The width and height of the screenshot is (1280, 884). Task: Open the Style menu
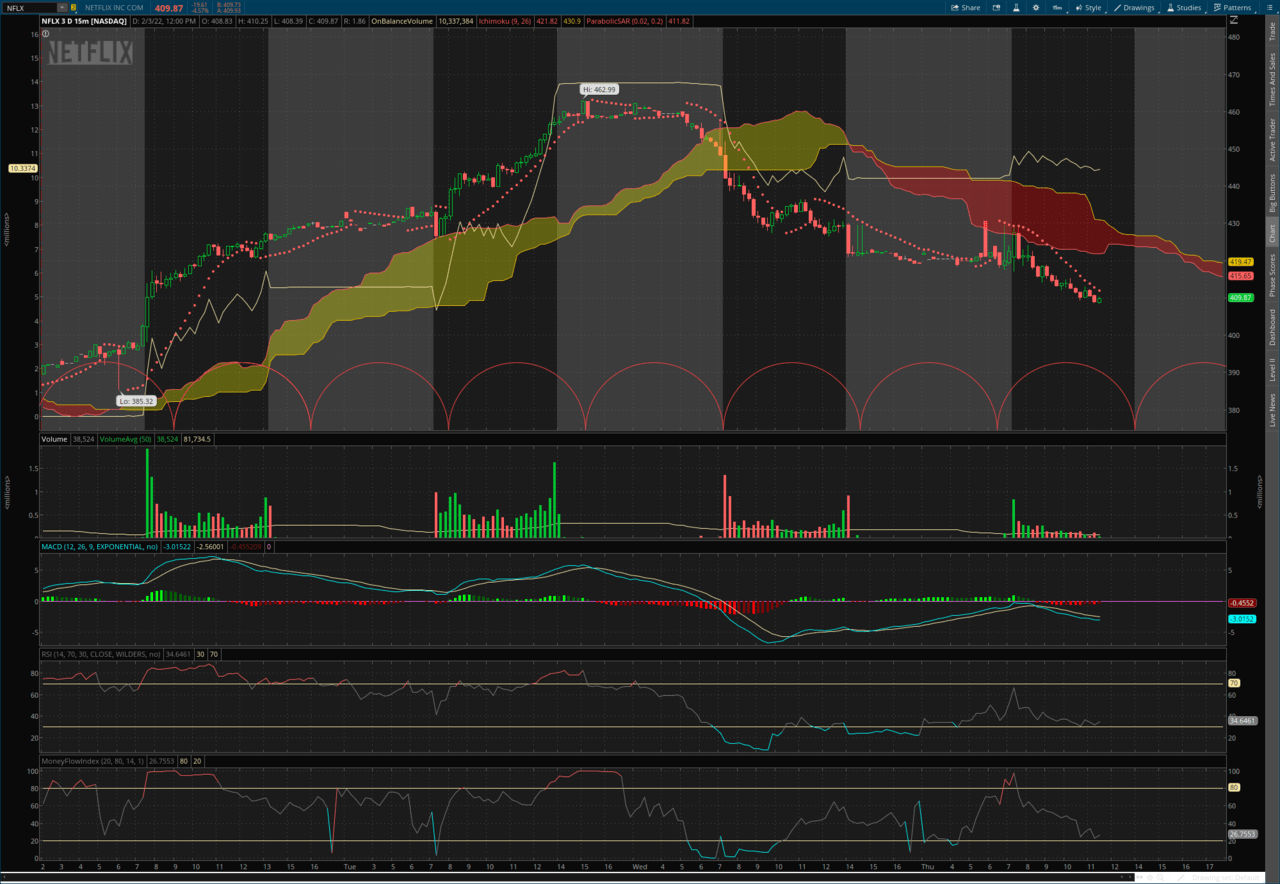(x=1088, y=8)
